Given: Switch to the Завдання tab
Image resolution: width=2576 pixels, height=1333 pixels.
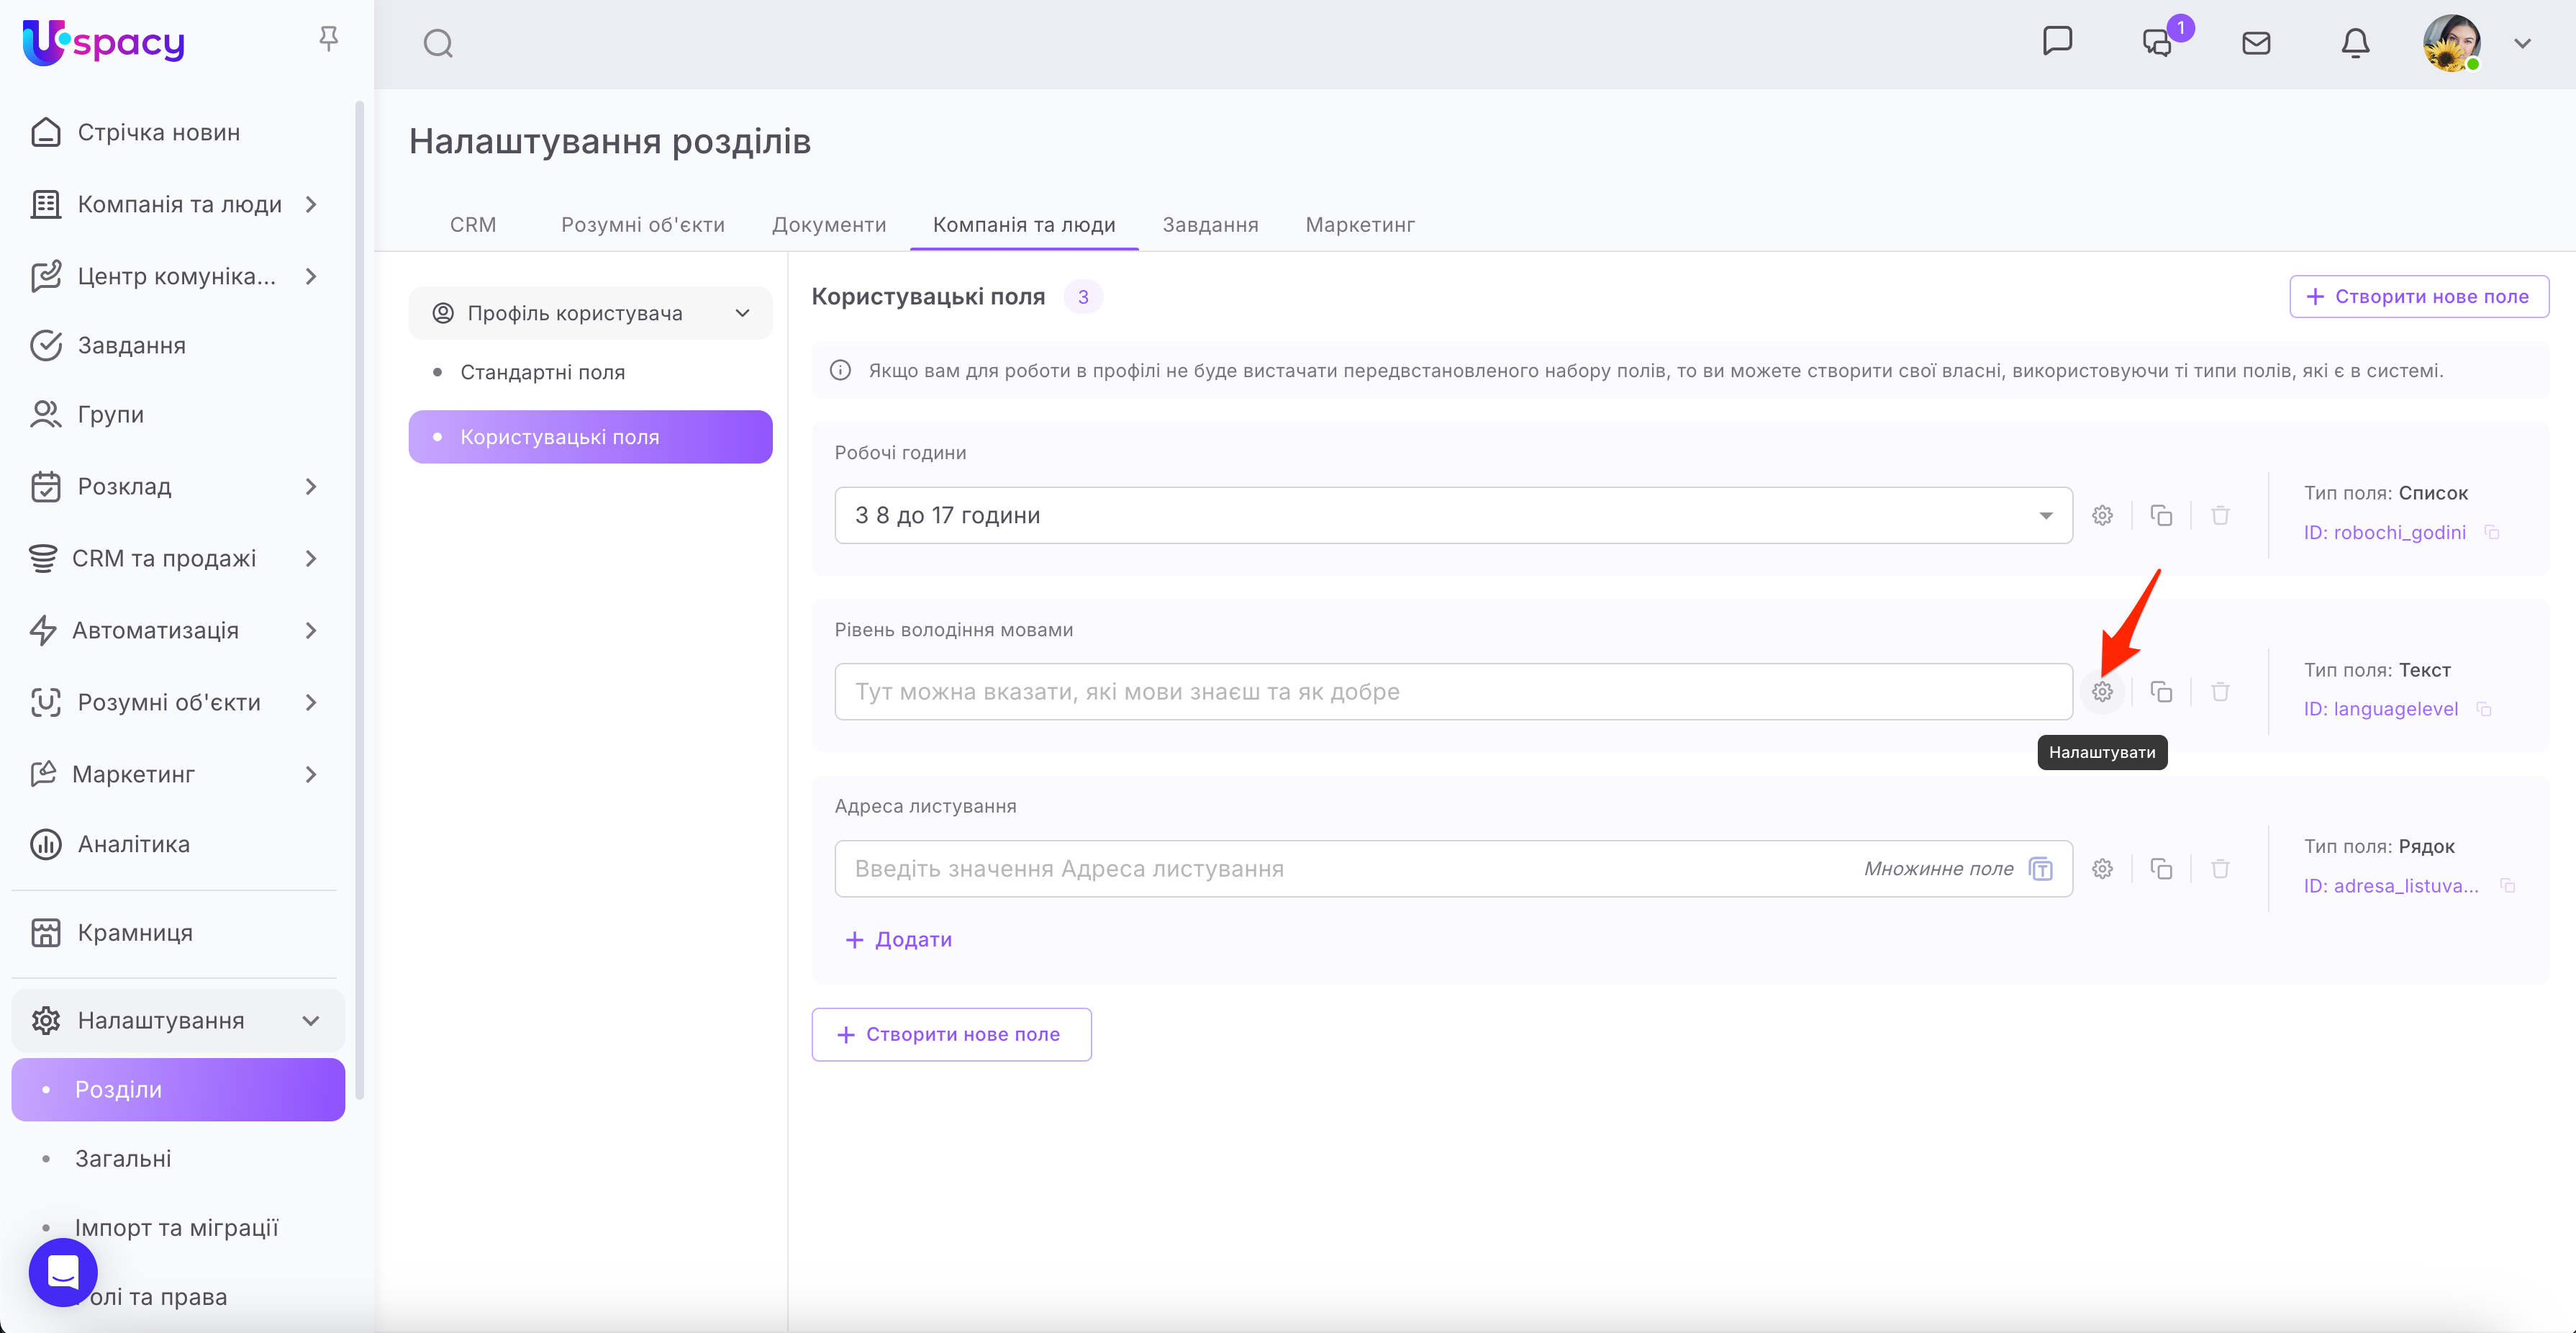Looking at the screenshot, I should coord(1209,224).
